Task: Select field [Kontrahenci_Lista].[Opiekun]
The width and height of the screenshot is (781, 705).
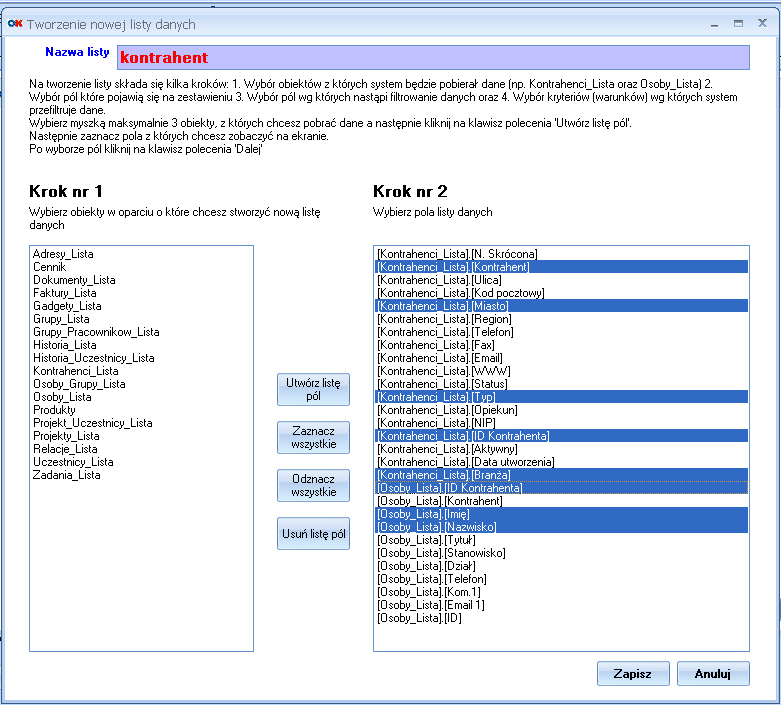Action: coord(561,410)
